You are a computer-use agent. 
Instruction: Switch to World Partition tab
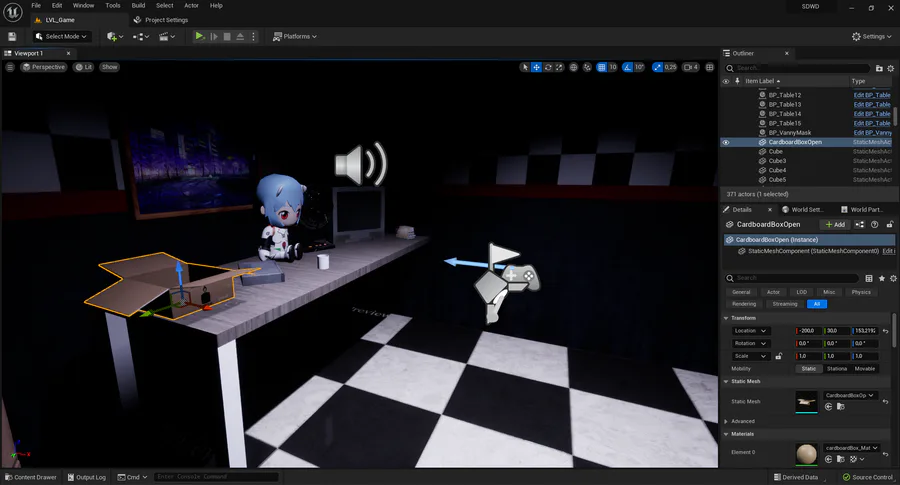862,209
